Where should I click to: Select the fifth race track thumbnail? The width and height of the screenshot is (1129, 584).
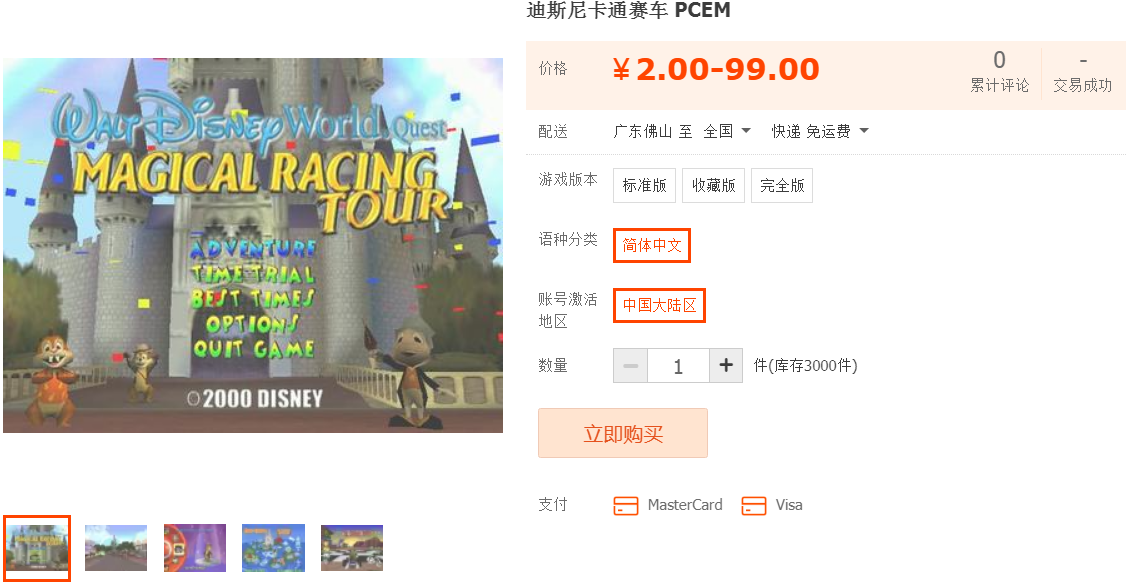352,548
